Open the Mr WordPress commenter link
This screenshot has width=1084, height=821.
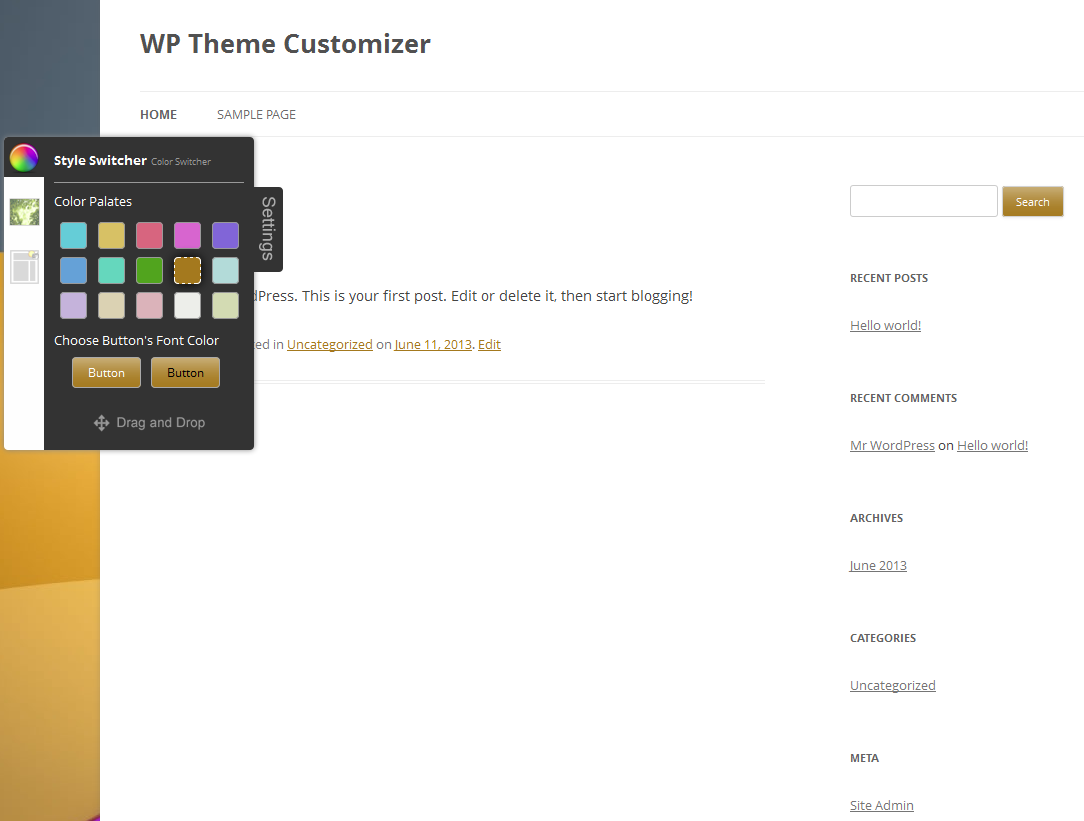pos(892,446)
